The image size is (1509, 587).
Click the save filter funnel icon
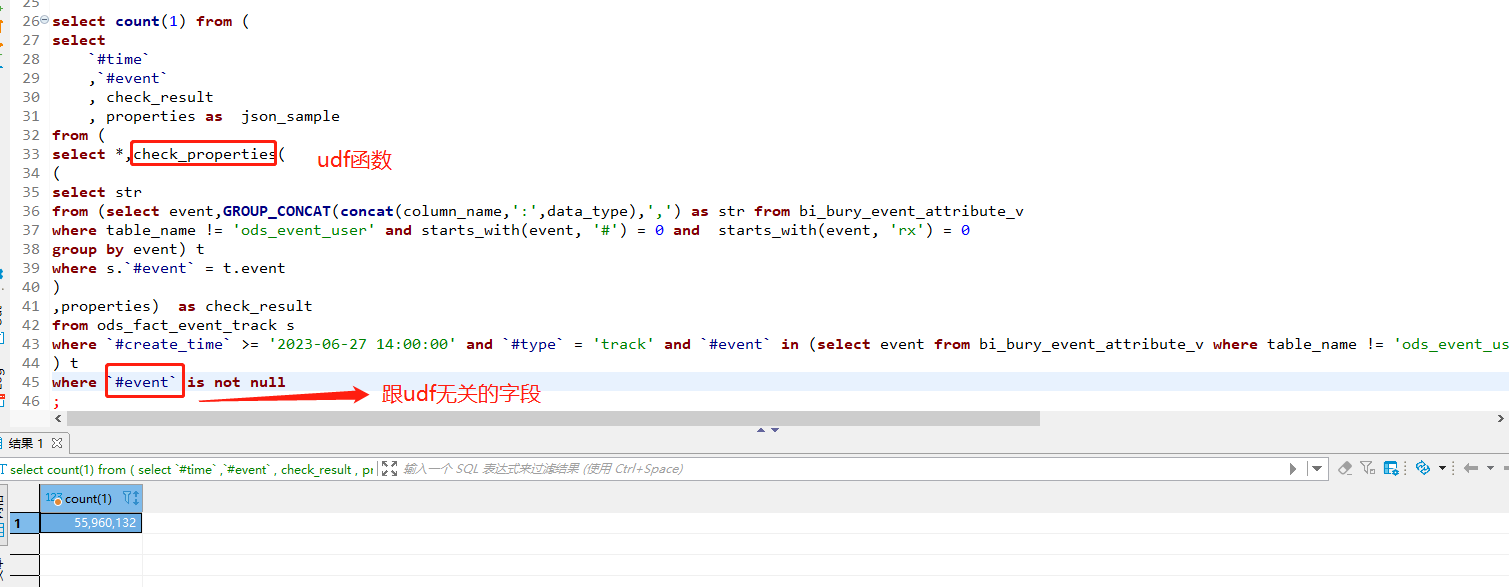[1367, 468]
